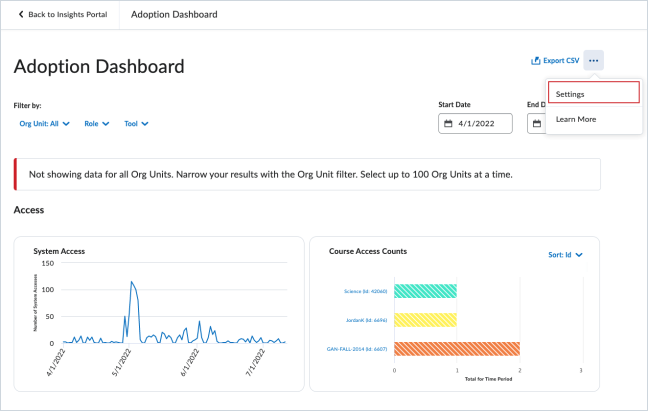Open the Role filter dropdown
Image resolution: width=648 pixels, height=411 pixels.
coord(97,124)
